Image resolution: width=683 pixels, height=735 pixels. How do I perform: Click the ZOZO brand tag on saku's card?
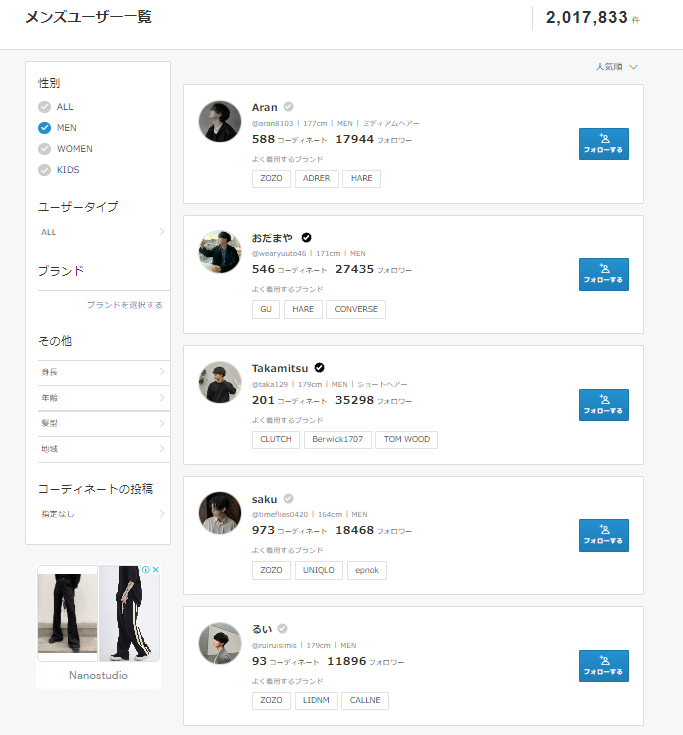pos(271,570)
